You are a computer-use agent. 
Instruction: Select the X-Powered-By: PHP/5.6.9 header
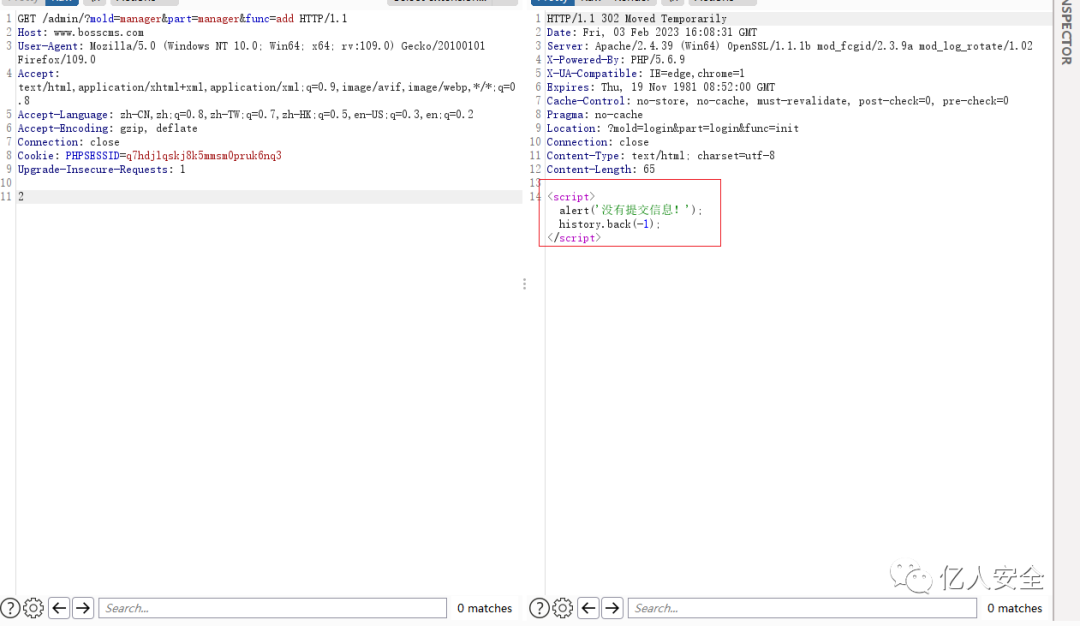616,60
